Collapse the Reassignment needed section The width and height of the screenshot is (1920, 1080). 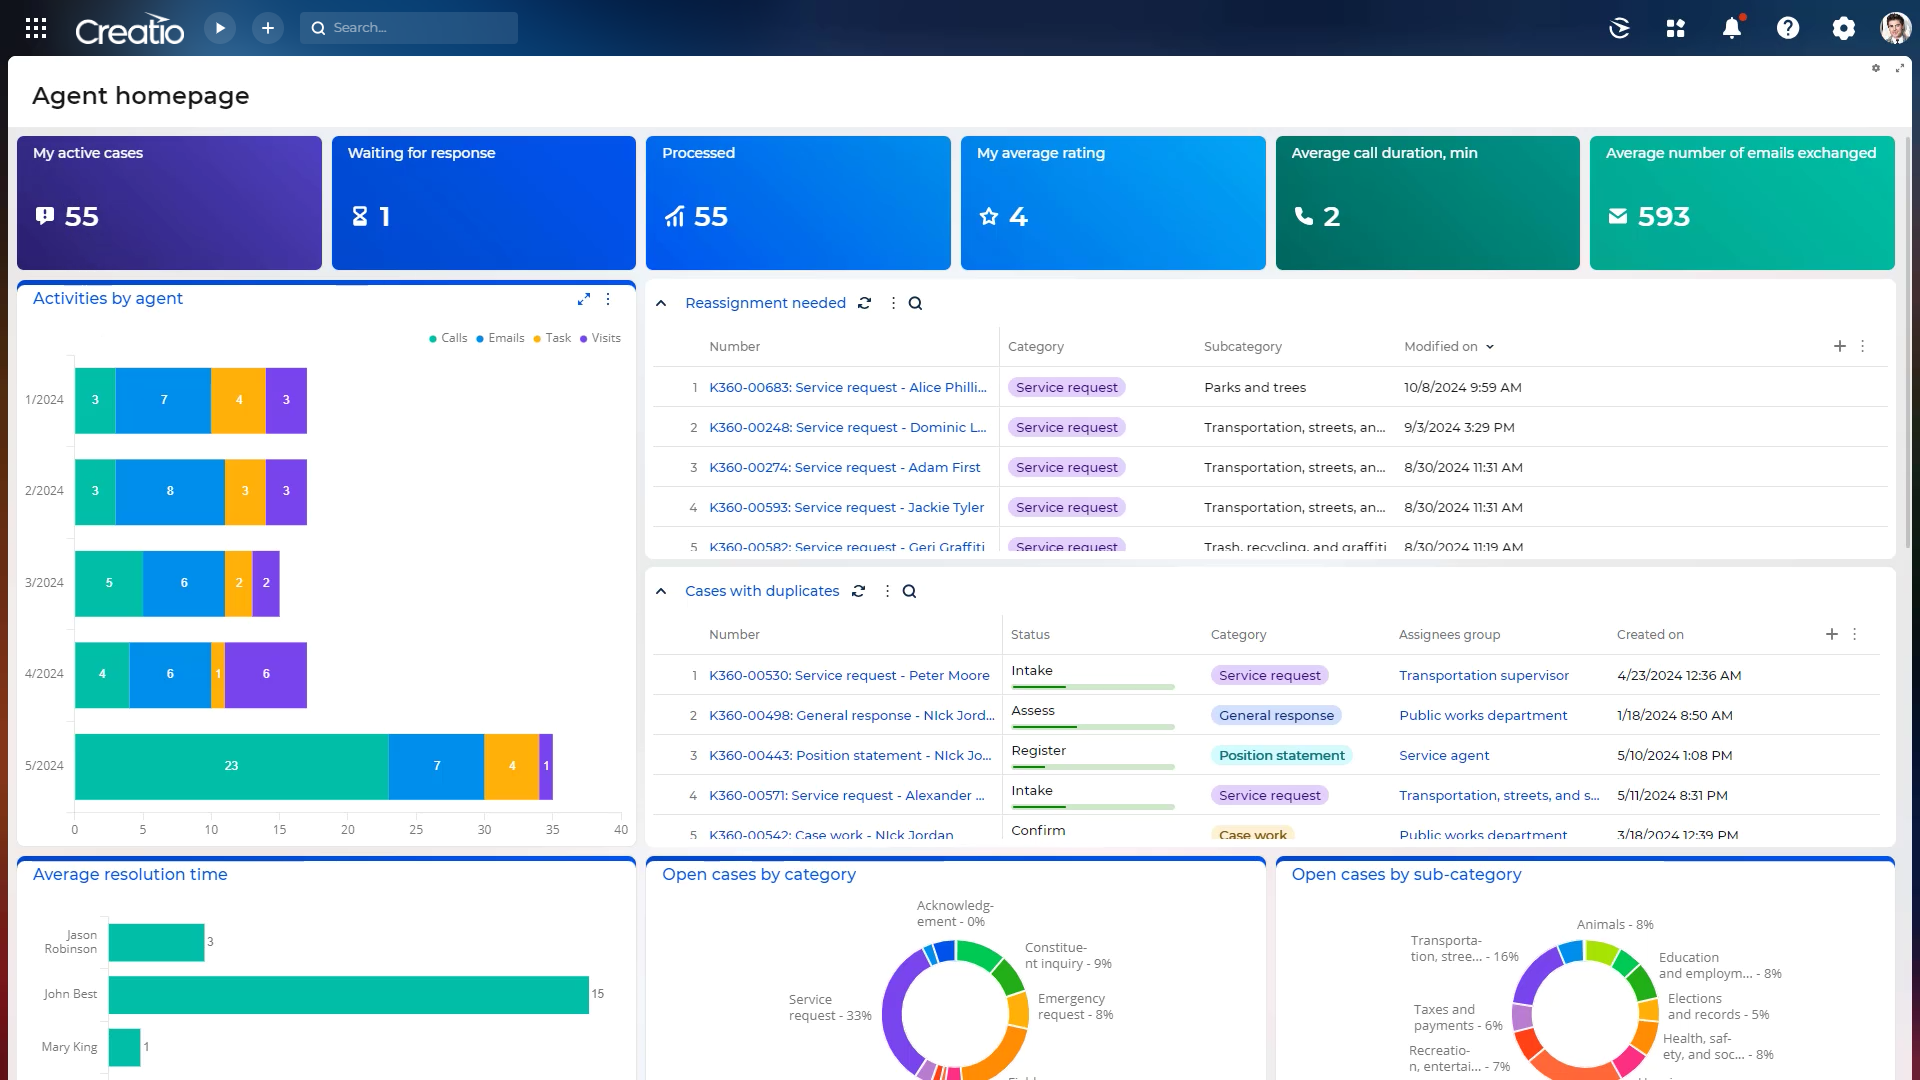[x=661, y=303]
